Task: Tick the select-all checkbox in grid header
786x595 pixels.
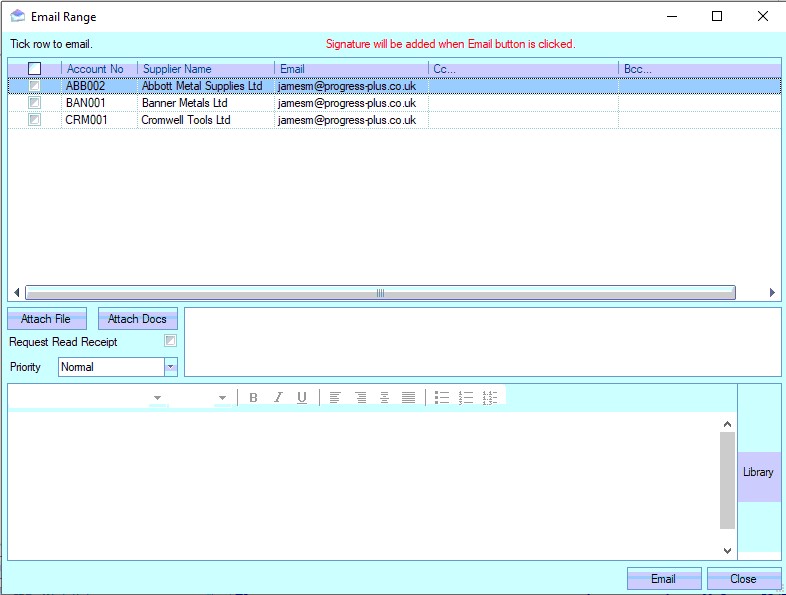Action: coord(35,69)
